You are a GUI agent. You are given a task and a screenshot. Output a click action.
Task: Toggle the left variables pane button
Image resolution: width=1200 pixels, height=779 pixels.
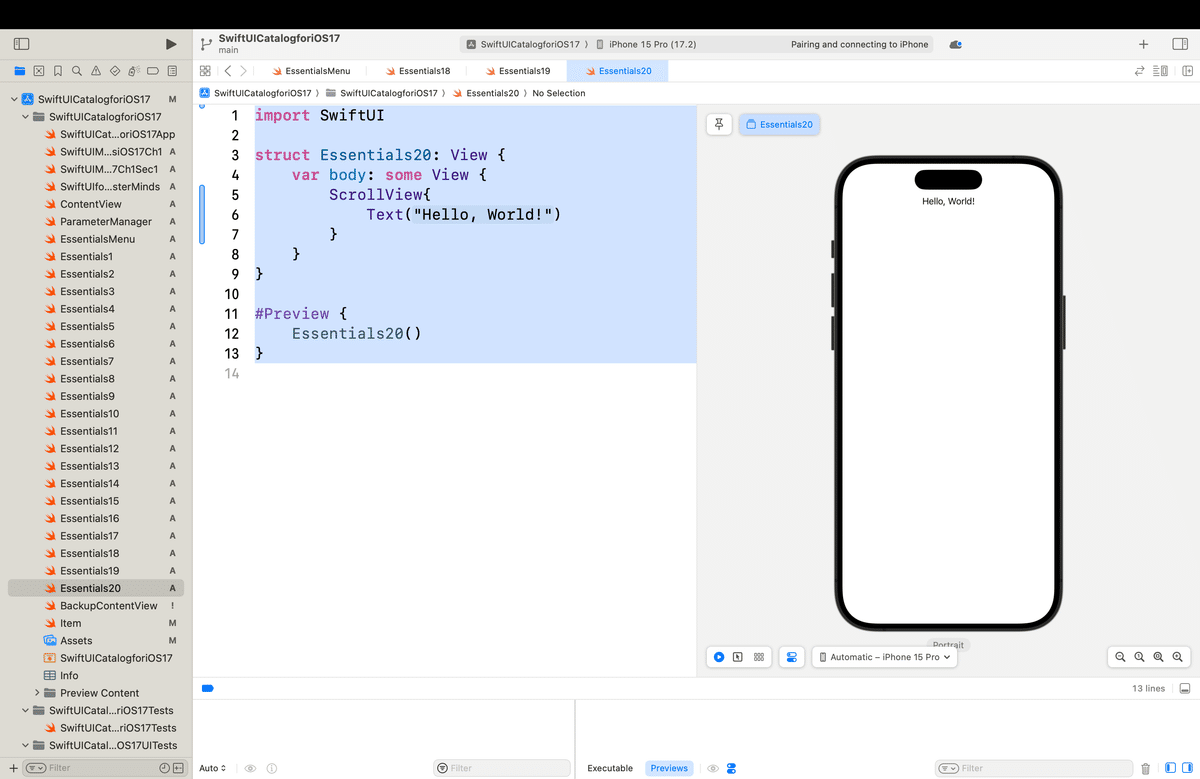click(1170, 768)
